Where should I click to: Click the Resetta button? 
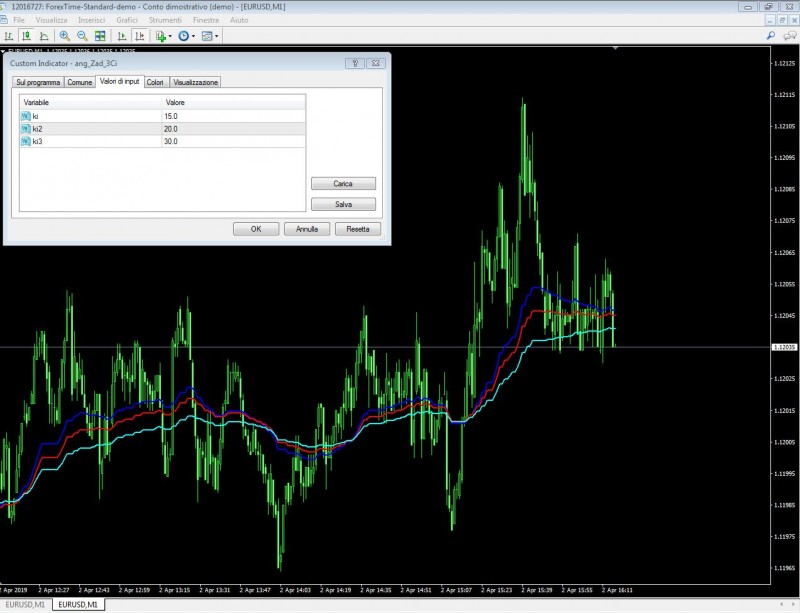point(358,229)
